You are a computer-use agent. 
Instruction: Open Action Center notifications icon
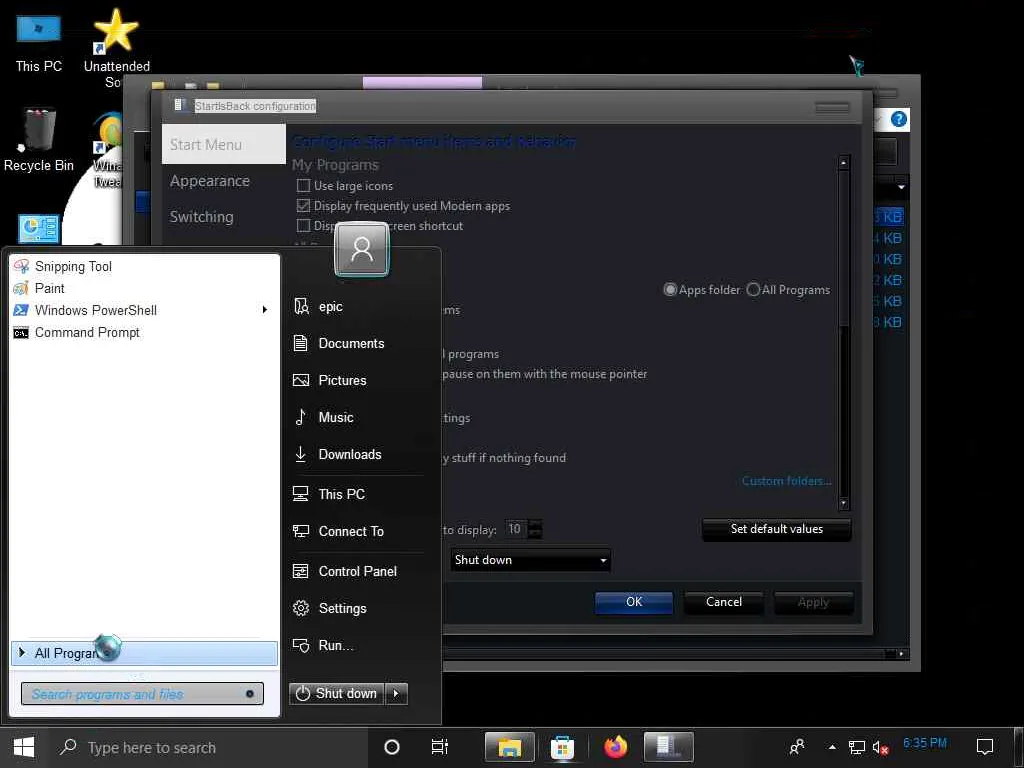click(985, 747)
